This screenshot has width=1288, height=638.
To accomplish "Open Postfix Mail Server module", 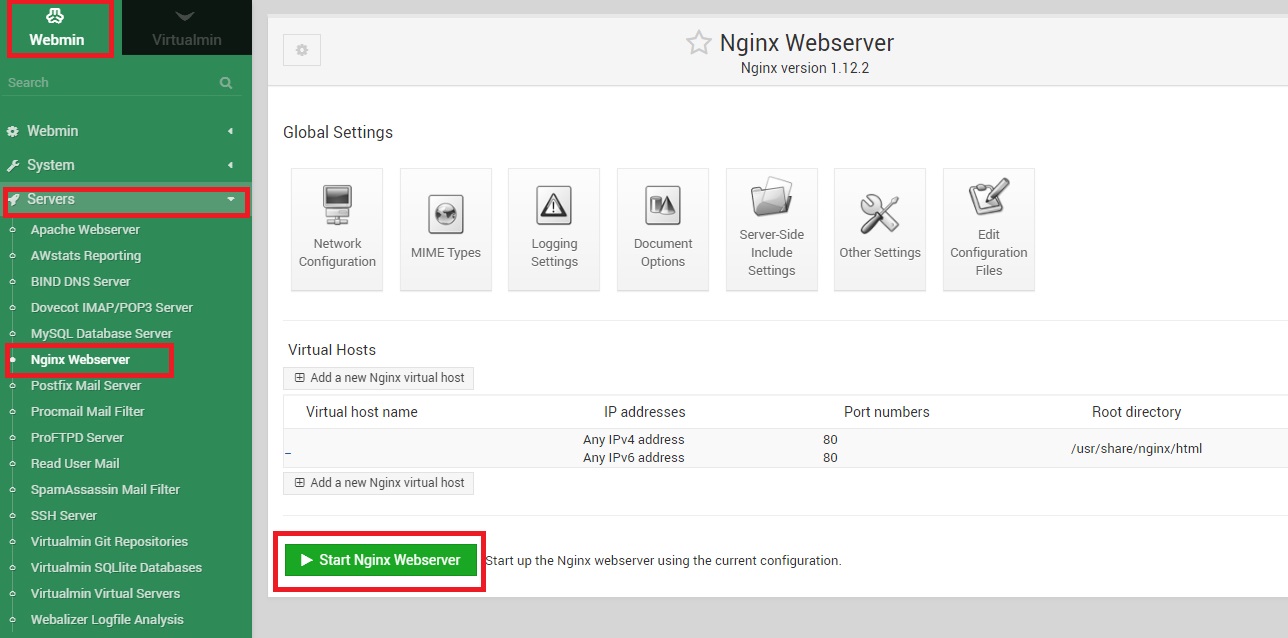I will click(86, 386).
